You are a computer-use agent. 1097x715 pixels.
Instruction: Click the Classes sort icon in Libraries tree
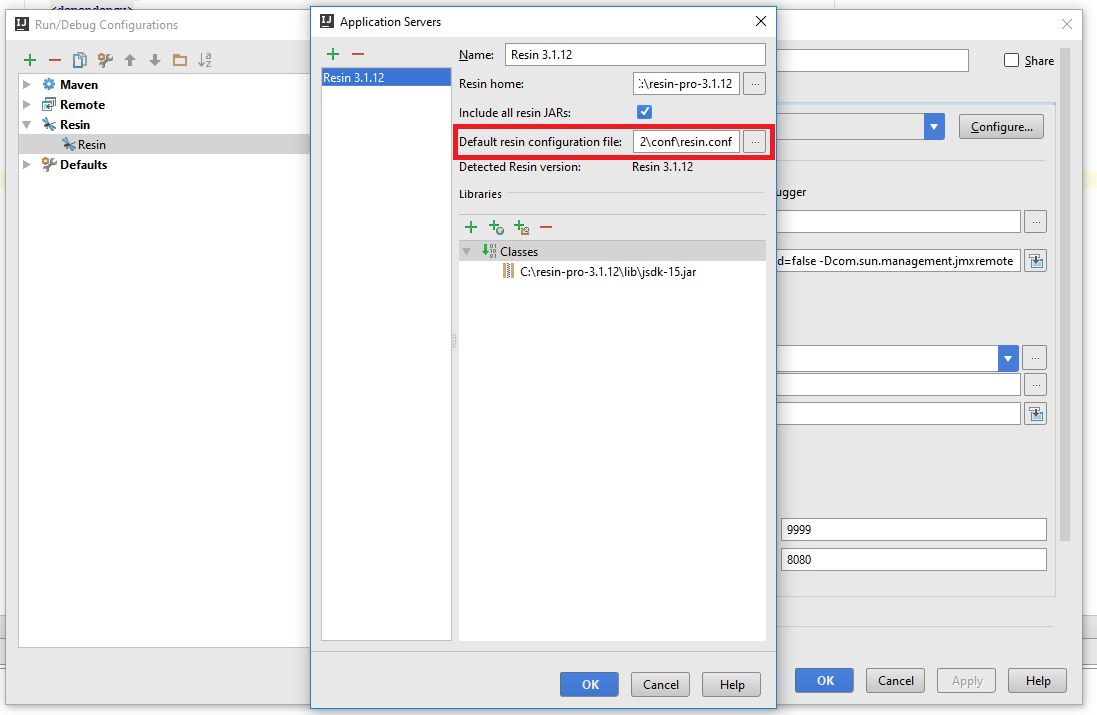pyautogui.click(x=489, y=251)
